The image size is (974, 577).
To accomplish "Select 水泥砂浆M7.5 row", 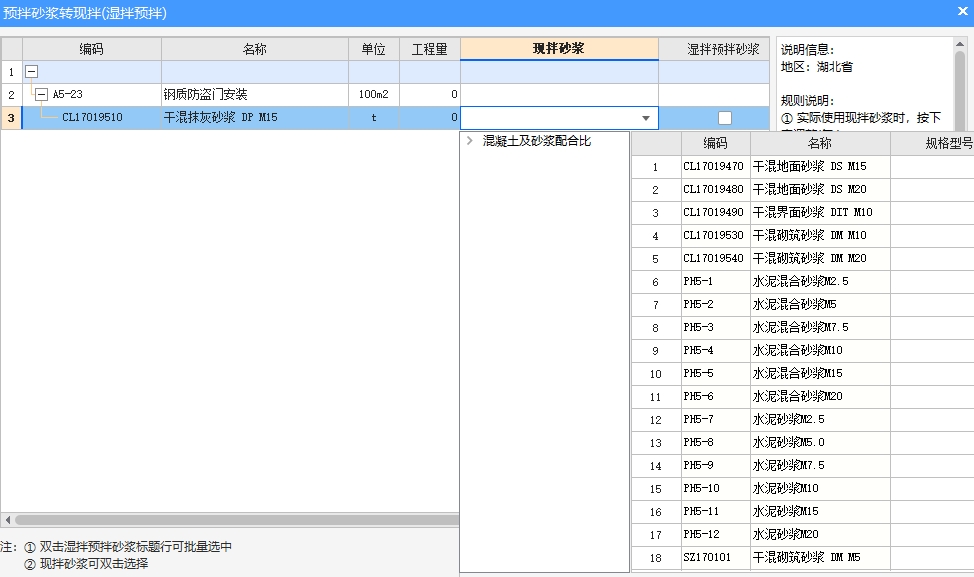I will coord(803,465).
